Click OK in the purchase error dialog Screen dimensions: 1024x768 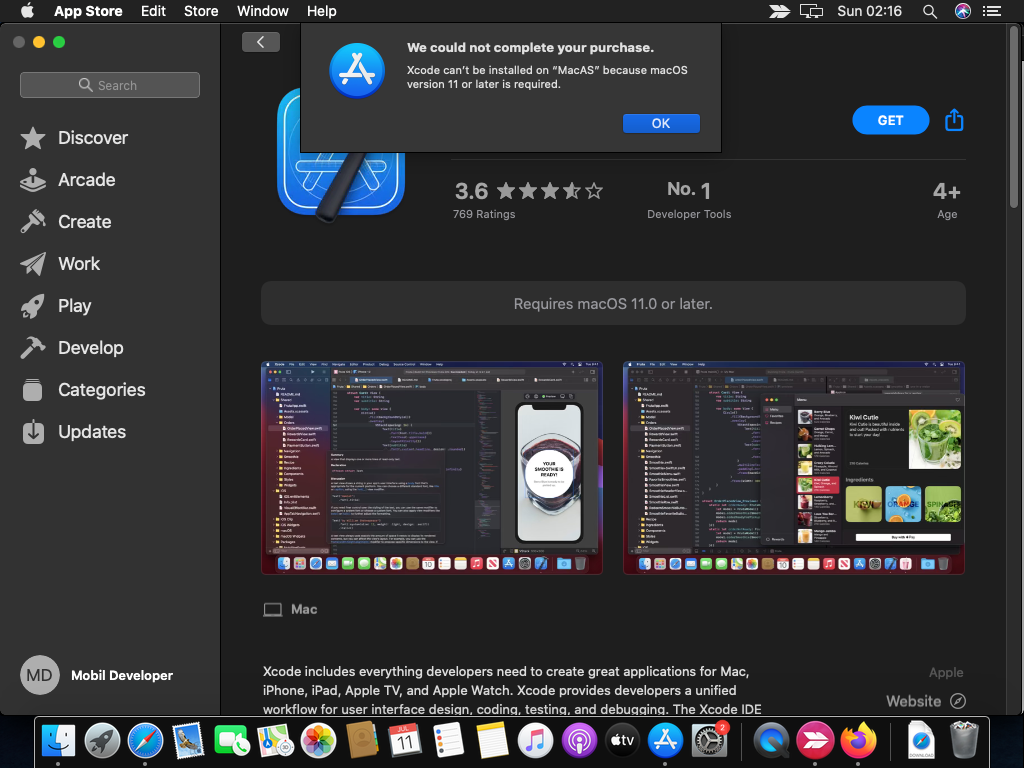coord(660,123)
